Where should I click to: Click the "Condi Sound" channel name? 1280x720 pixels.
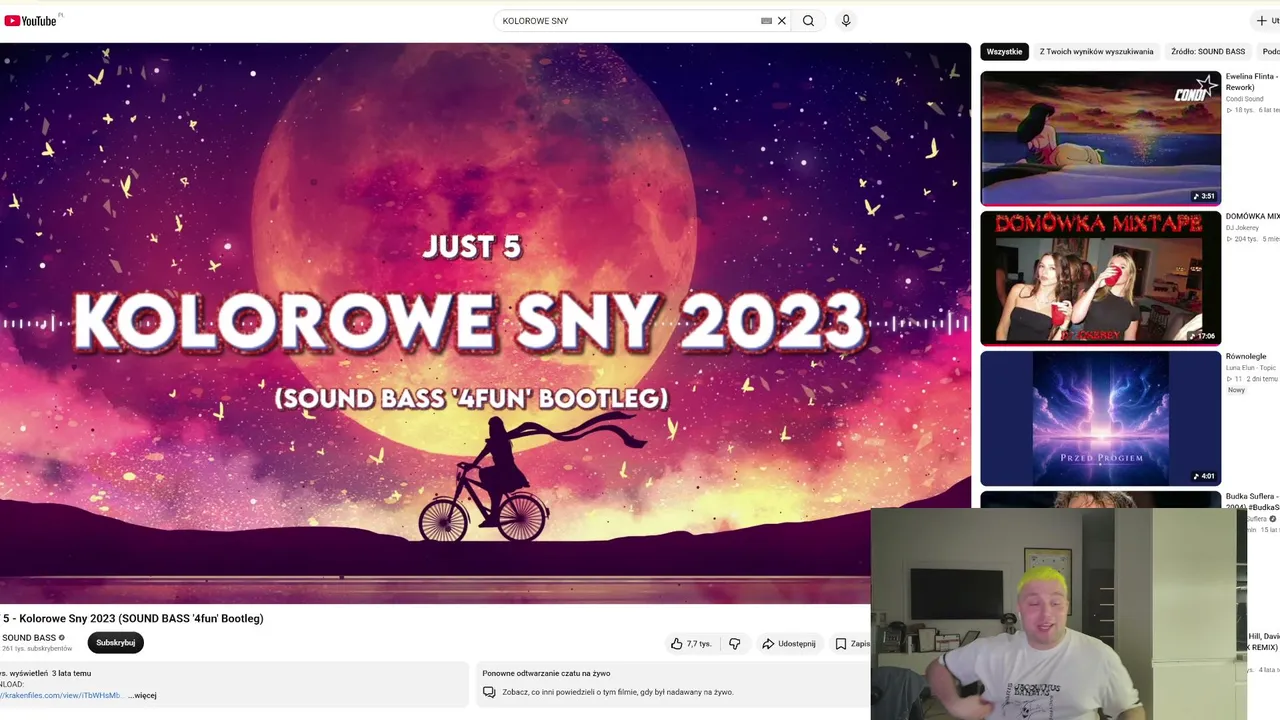pos(1245,99)
